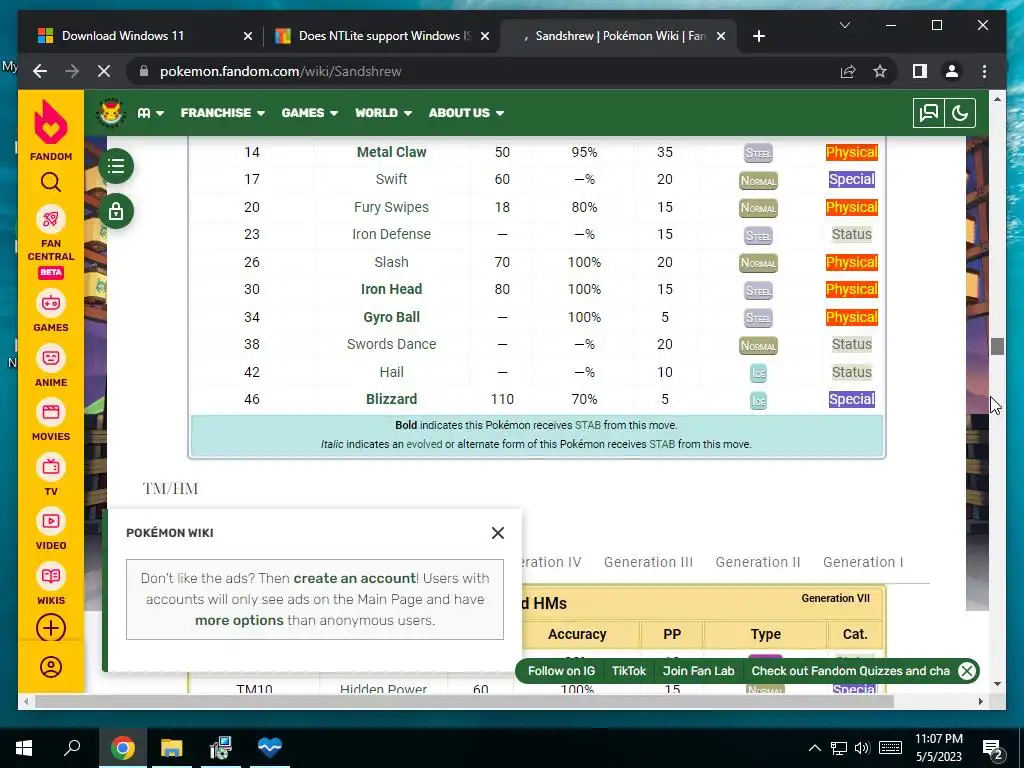Open the Windows Start menu
The image size is (1024, 768).
point(24,747)
